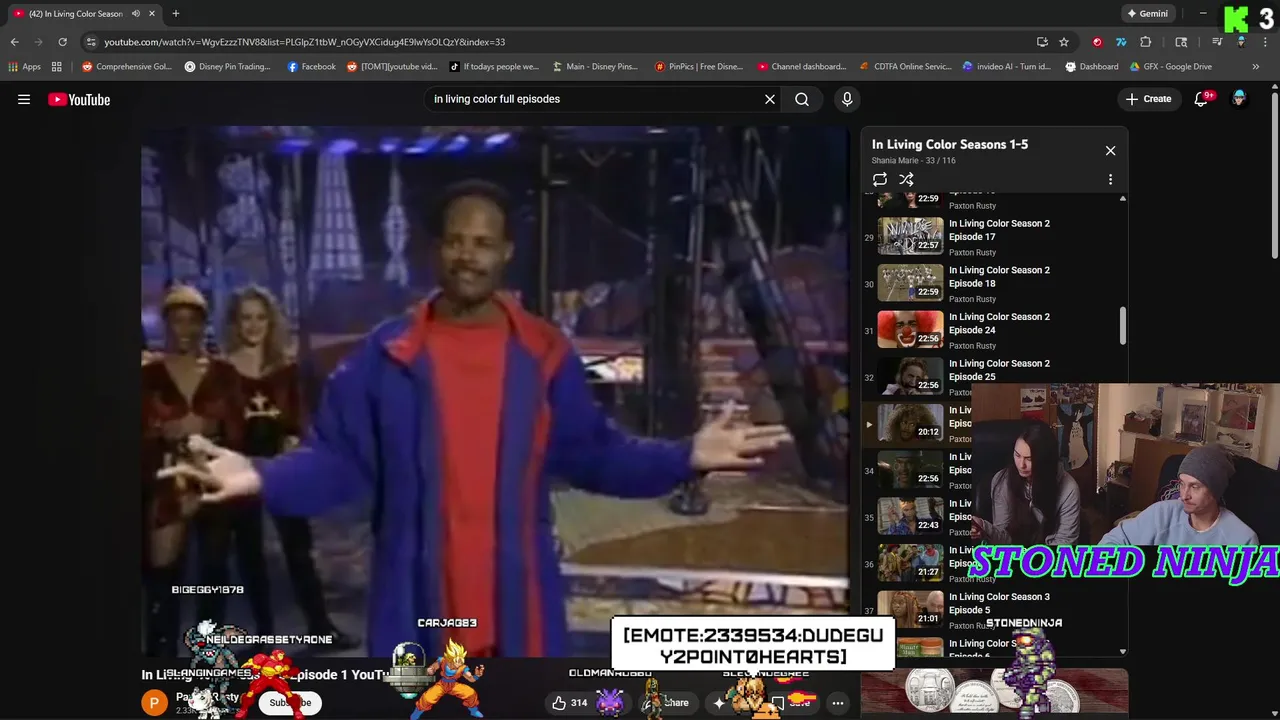Open the Disney Pin Trading bookmark
The image size is (1280, 720).
click(x=227, y=67)
